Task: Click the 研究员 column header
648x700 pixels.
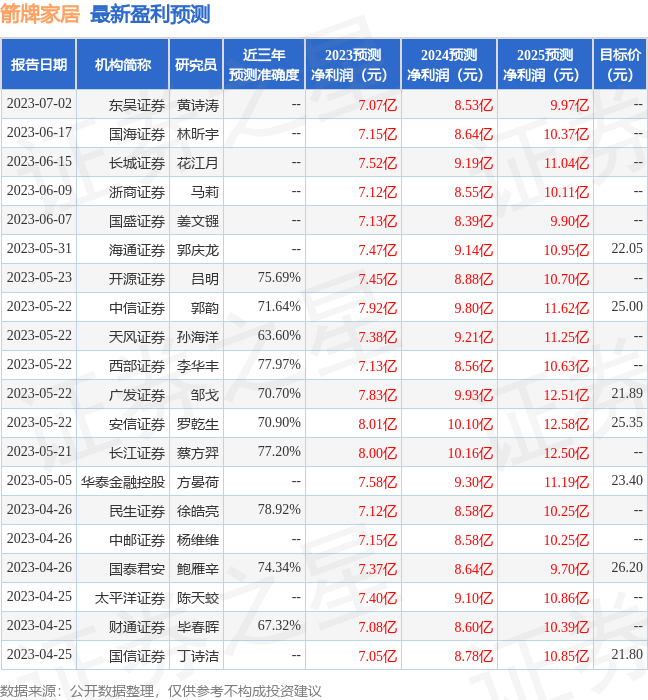Action: [x=196, y=65]
